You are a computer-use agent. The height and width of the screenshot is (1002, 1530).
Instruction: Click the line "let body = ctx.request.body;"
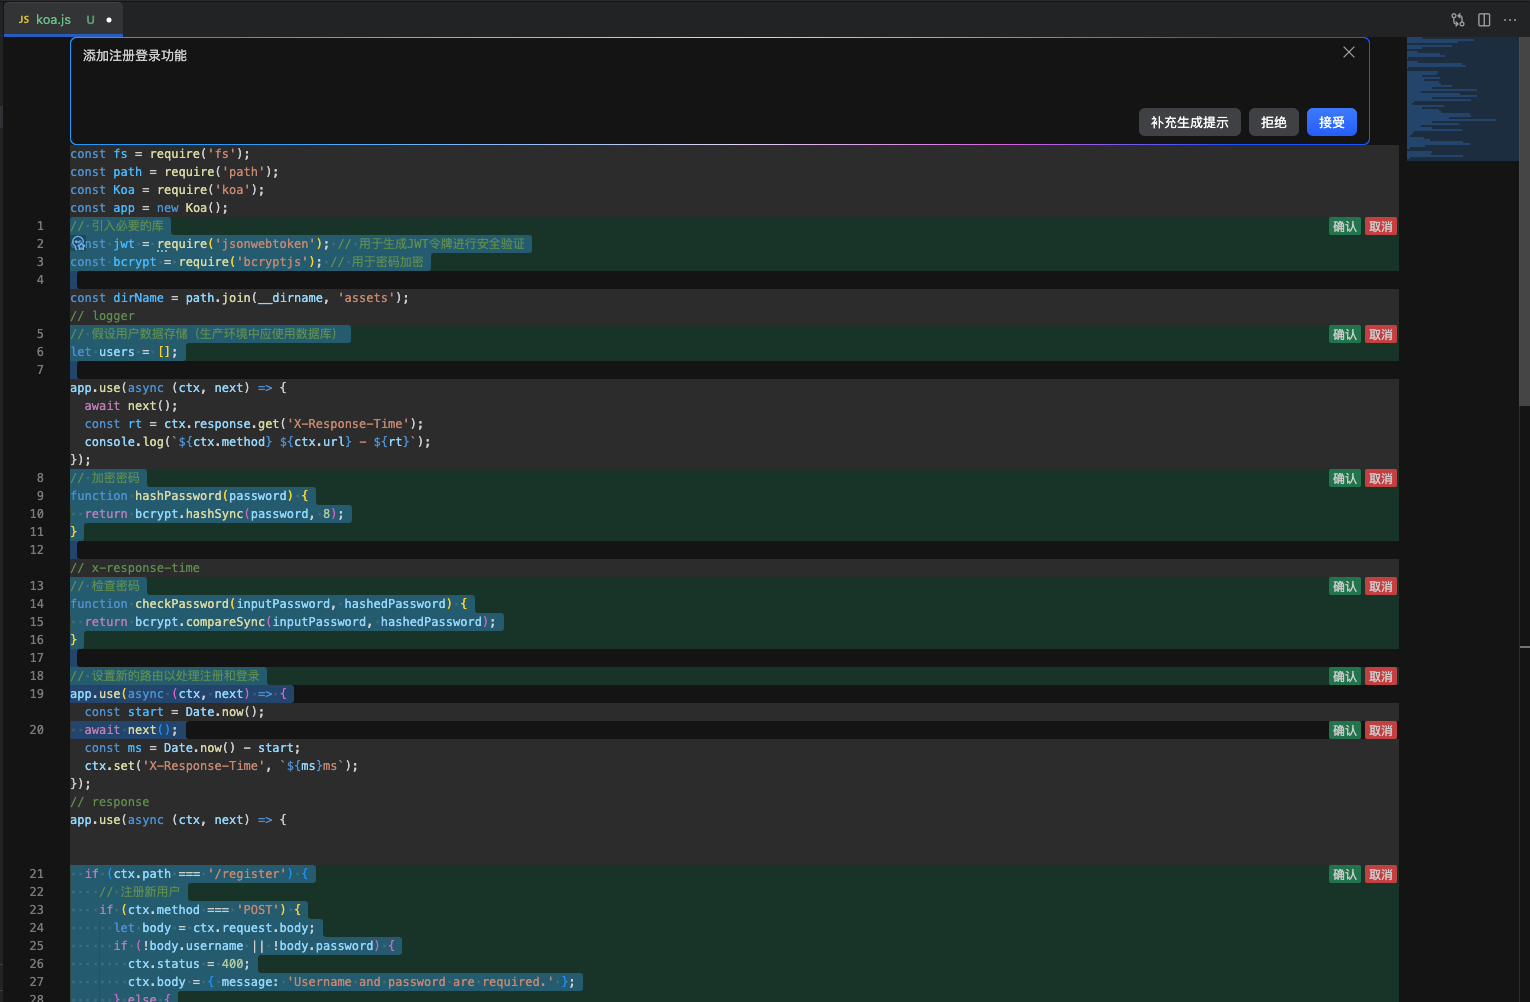coord(214,928)
